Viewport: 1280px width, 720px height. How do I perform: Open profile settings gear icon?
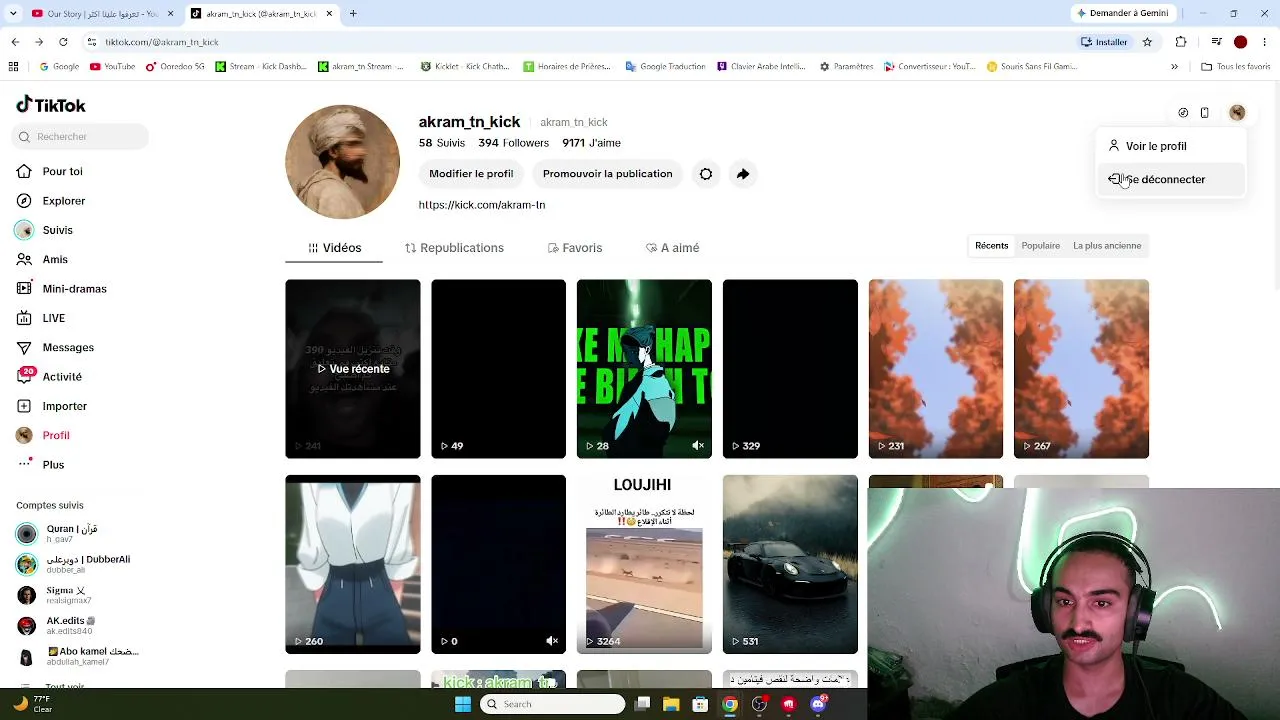point(706,174)
